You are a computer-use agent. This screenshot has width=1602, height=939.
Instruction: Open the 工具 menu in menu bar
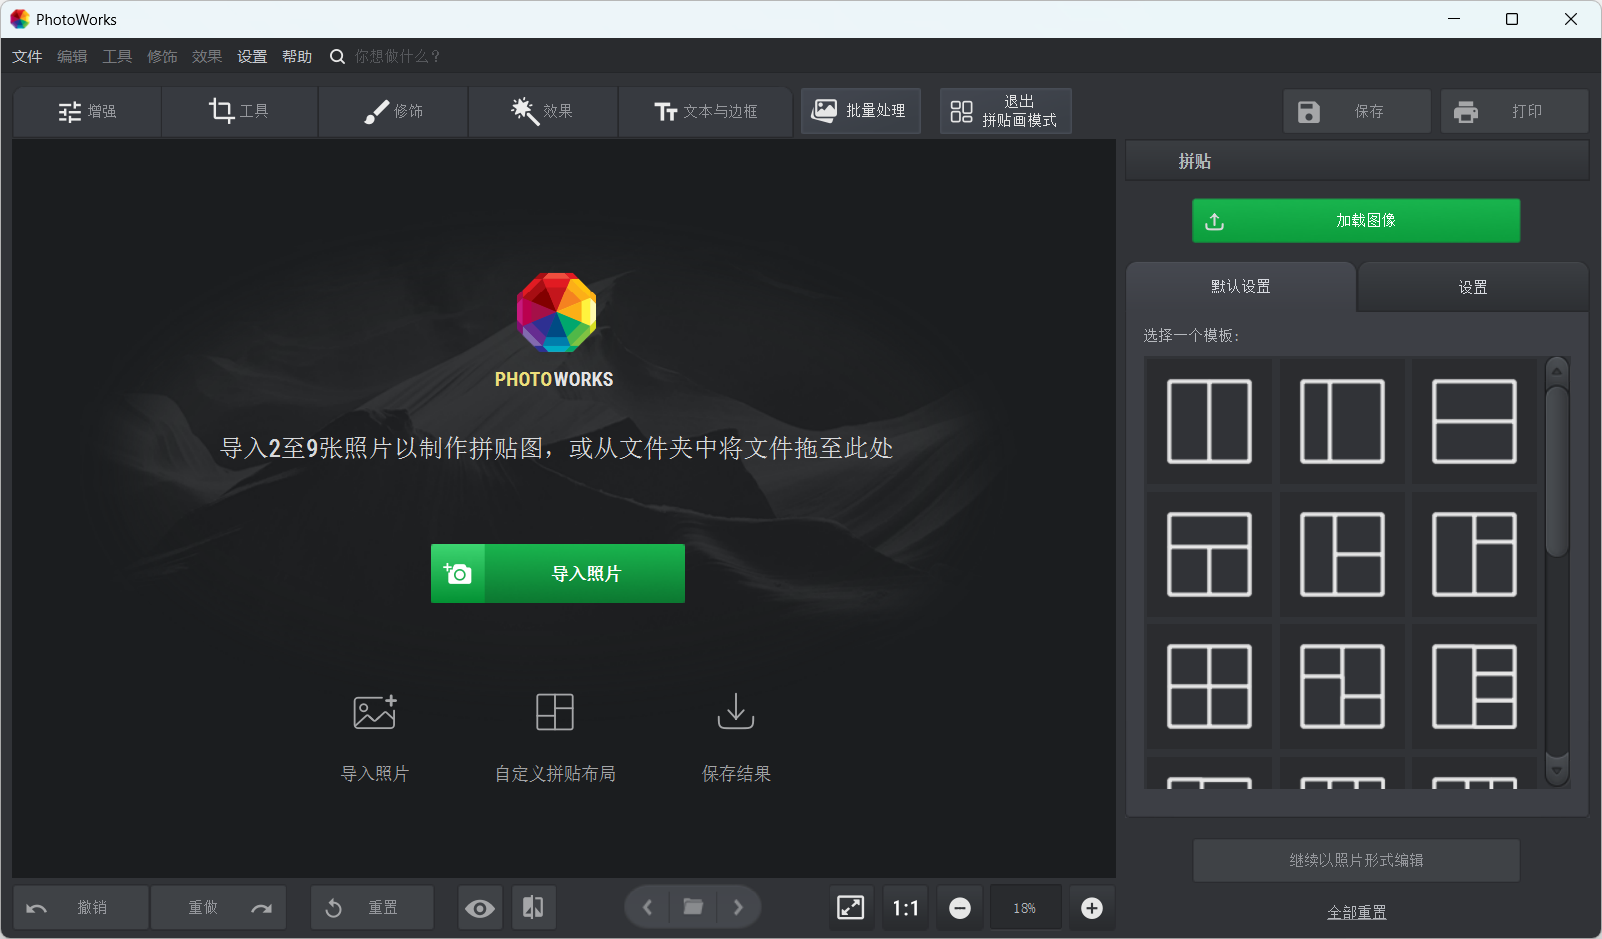click(x=117, y=57)
